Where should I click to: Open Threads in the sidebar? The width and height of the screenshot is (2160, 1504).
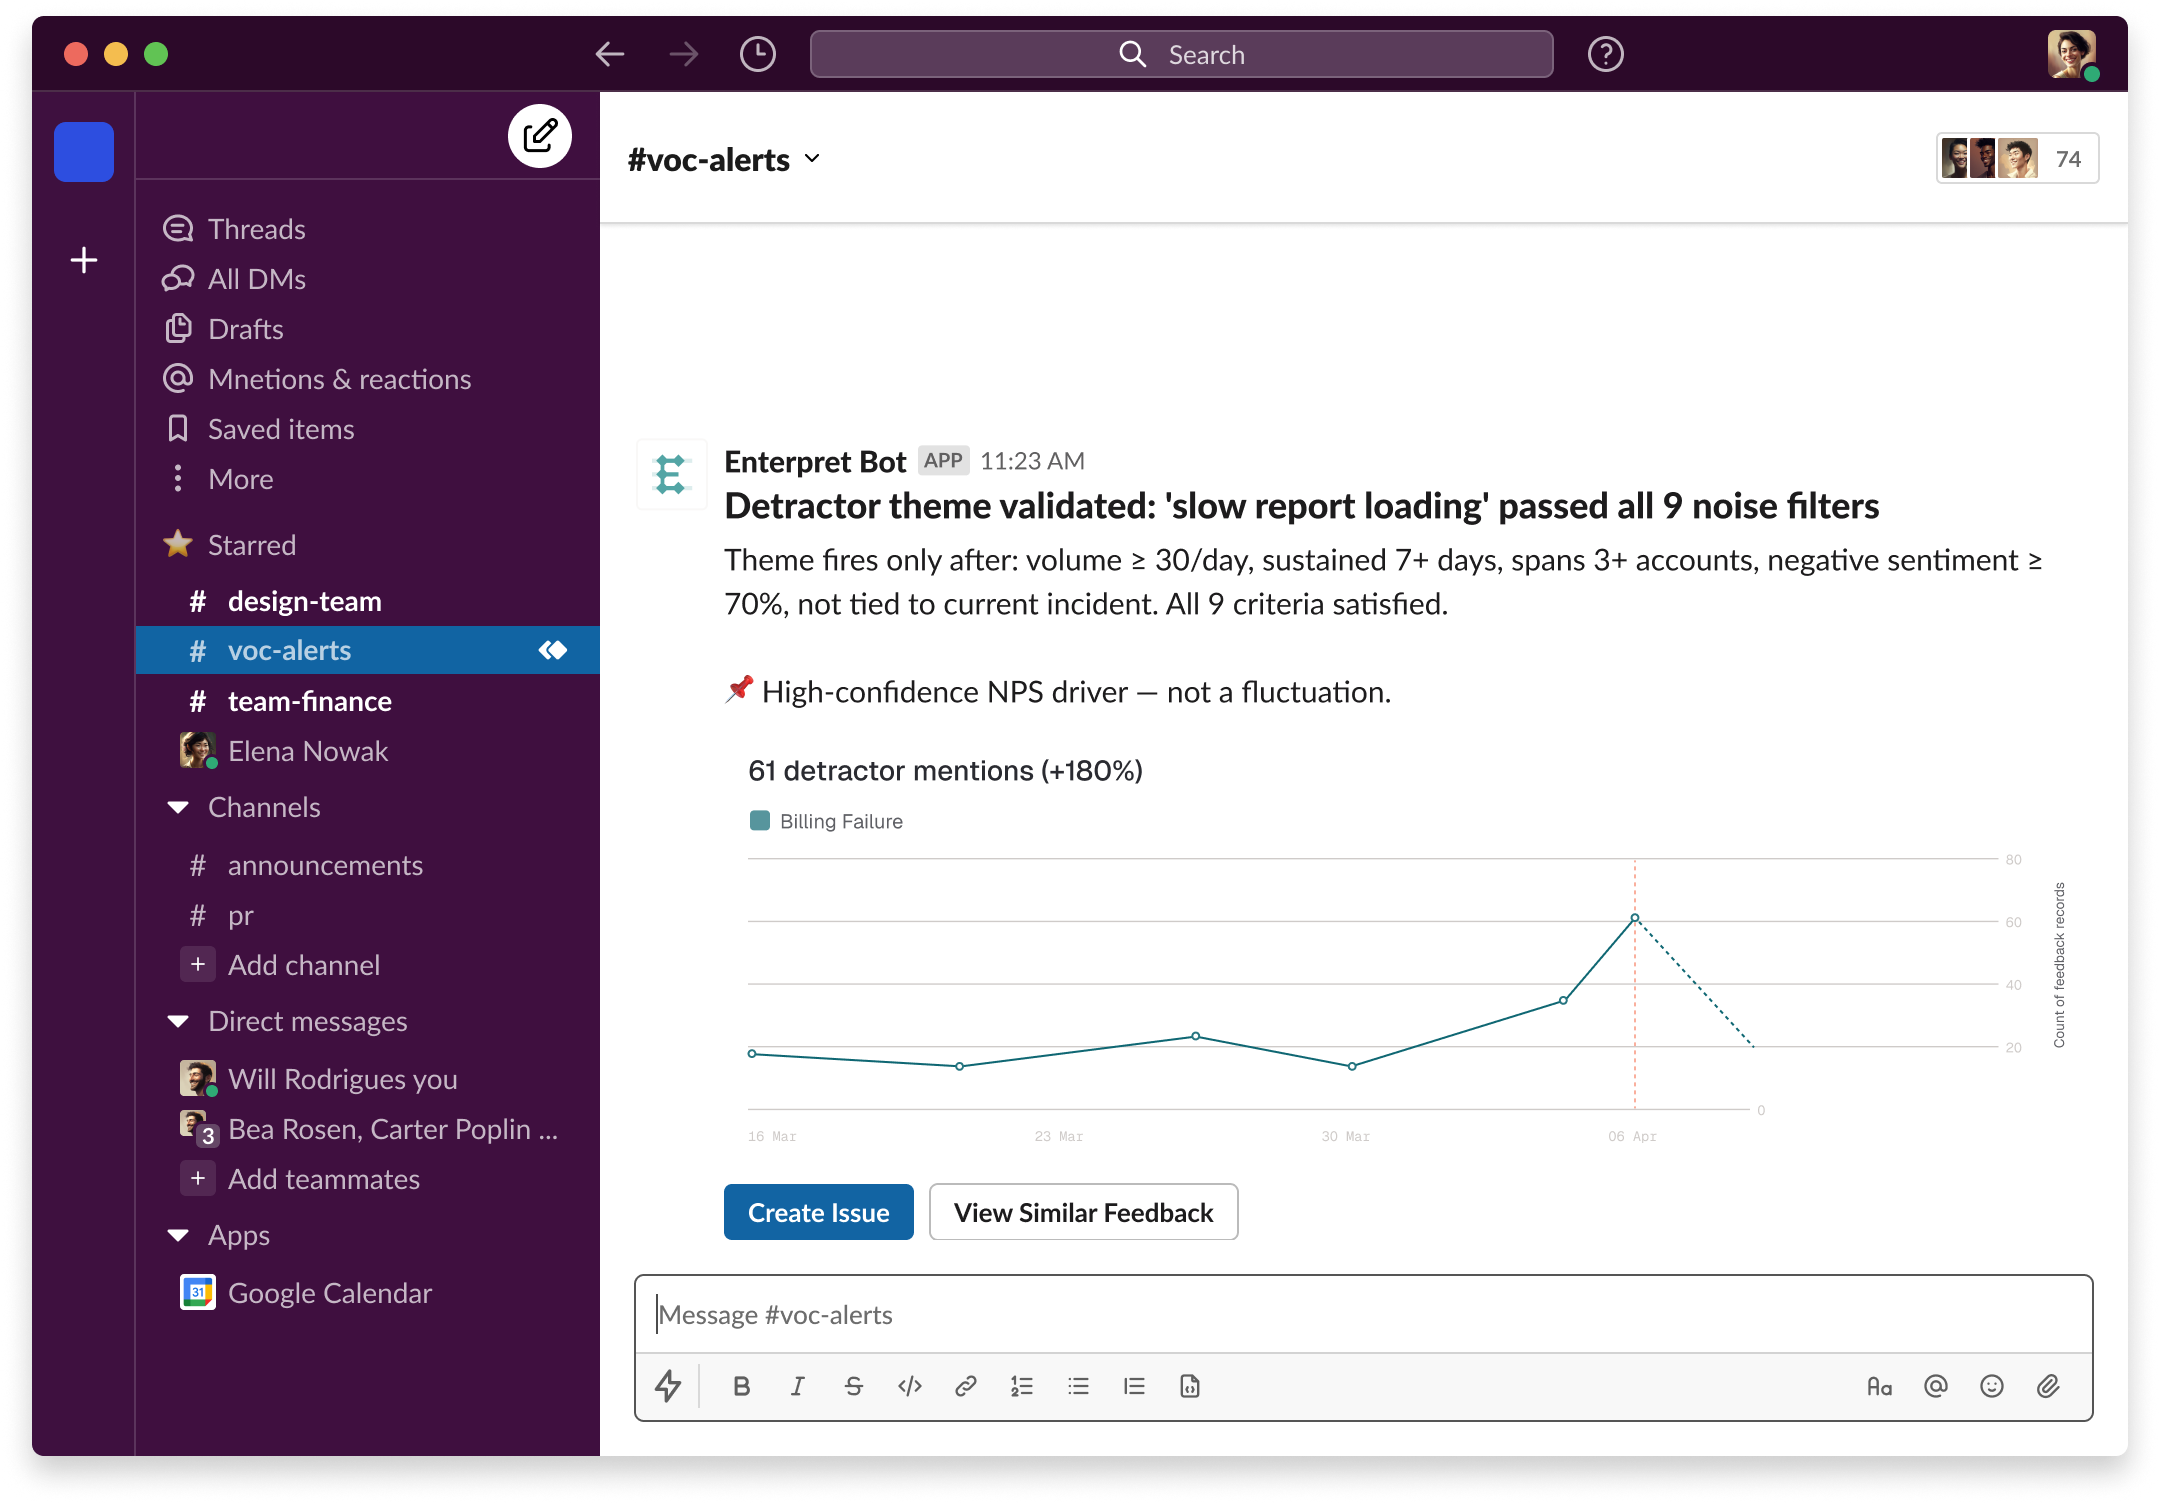pyautogui.click(x=256, y=229)
